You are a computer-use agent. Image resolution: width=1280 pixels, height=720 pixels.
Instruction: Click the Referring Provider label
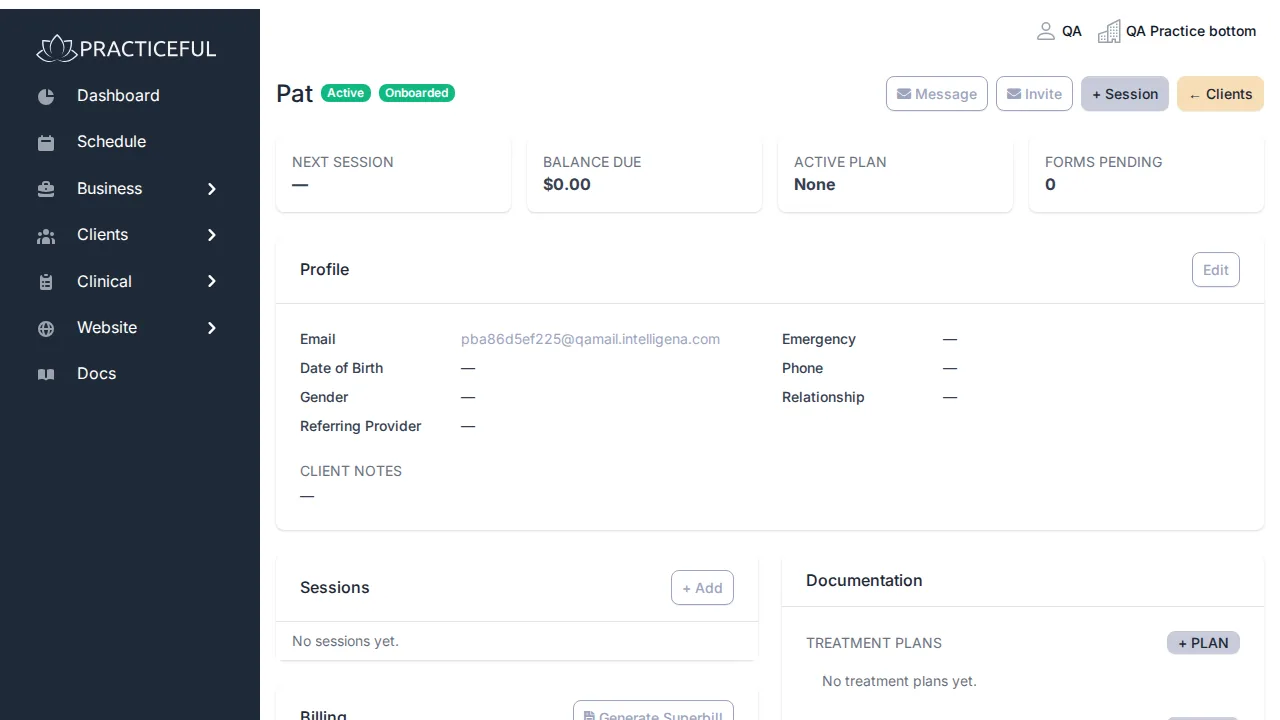[361, 426]
